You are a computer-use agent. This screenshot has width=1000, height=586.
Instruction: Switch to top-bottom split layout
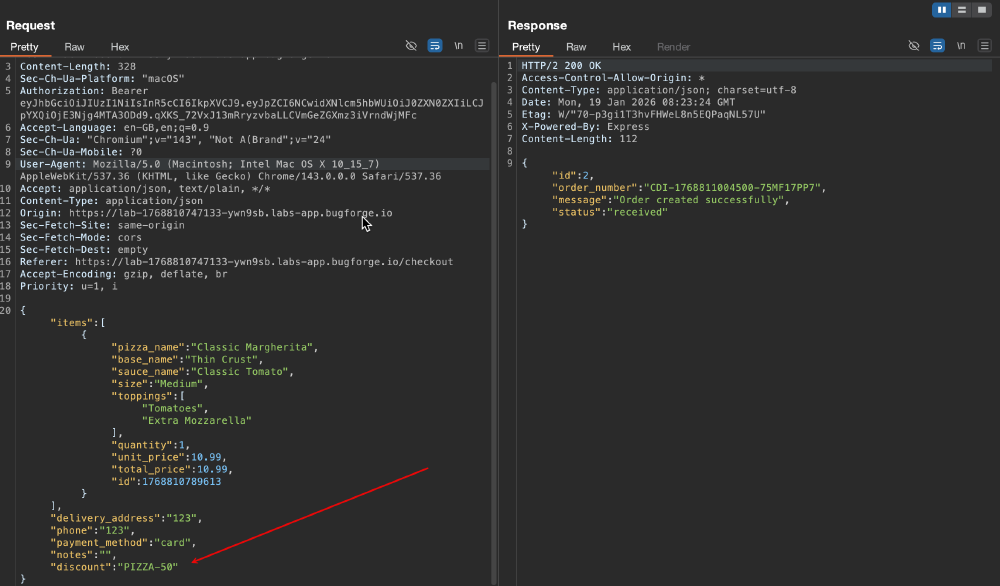click(962, 10)
